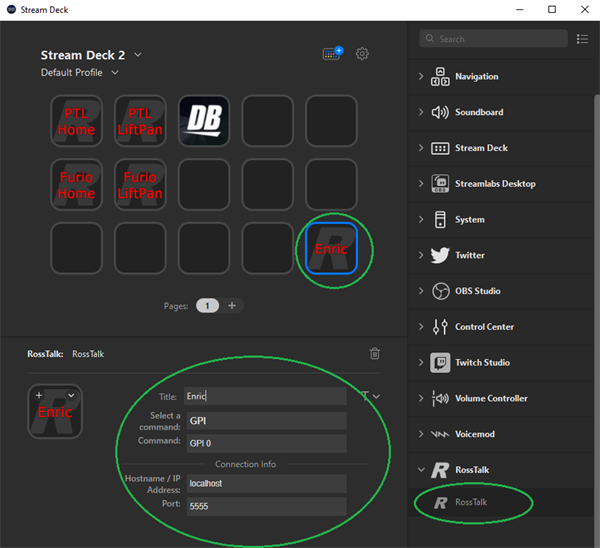Maximize the Stream Deck window
Image resolution: width=600 pixels, height=548 pixels.
coord(552,10)
